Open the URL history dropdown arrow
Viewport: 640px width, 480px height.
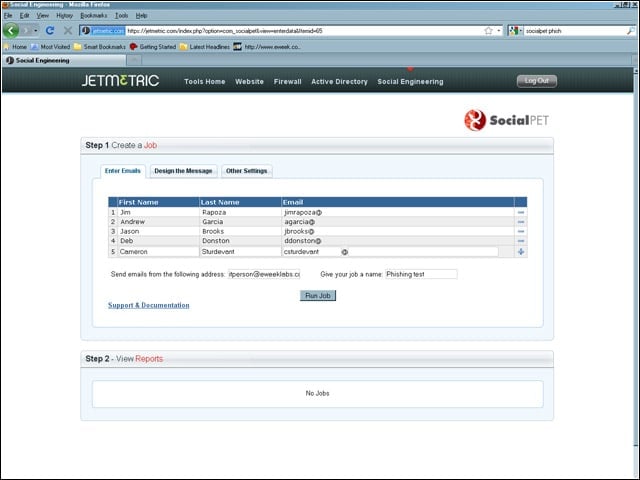tap(499, 31)
